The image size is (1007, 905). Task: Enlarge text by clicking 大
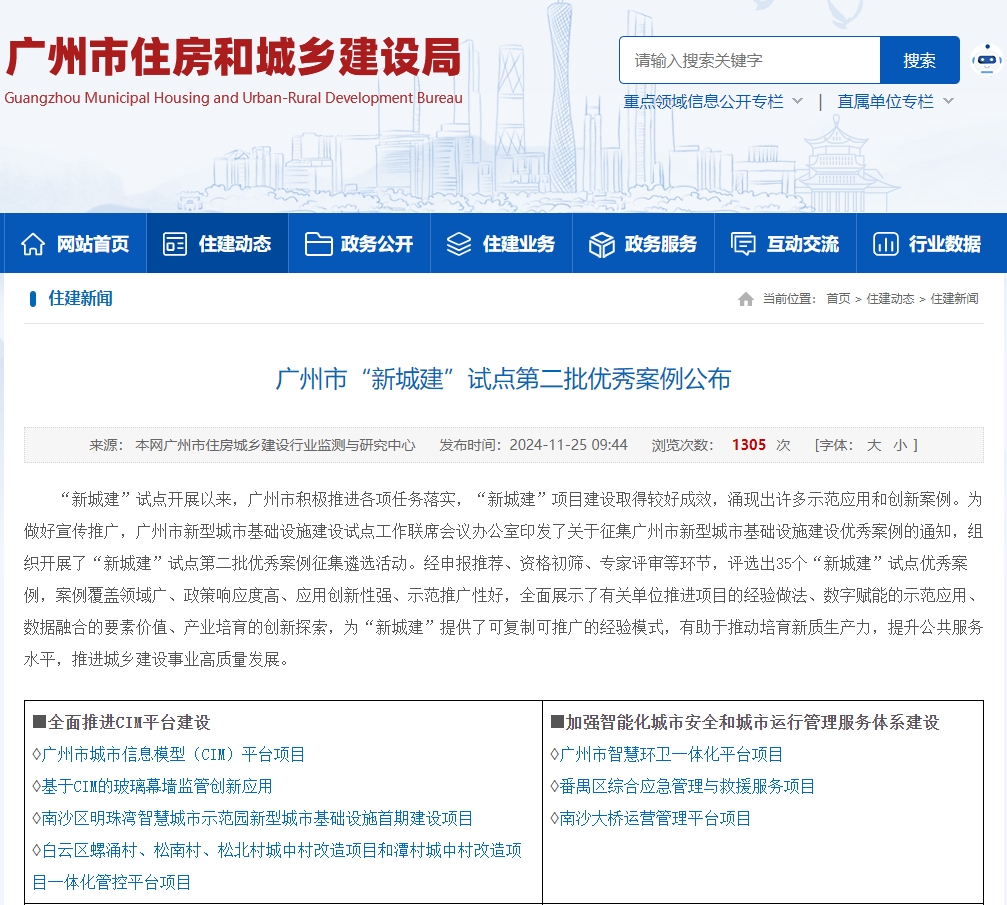pos(872,445)
